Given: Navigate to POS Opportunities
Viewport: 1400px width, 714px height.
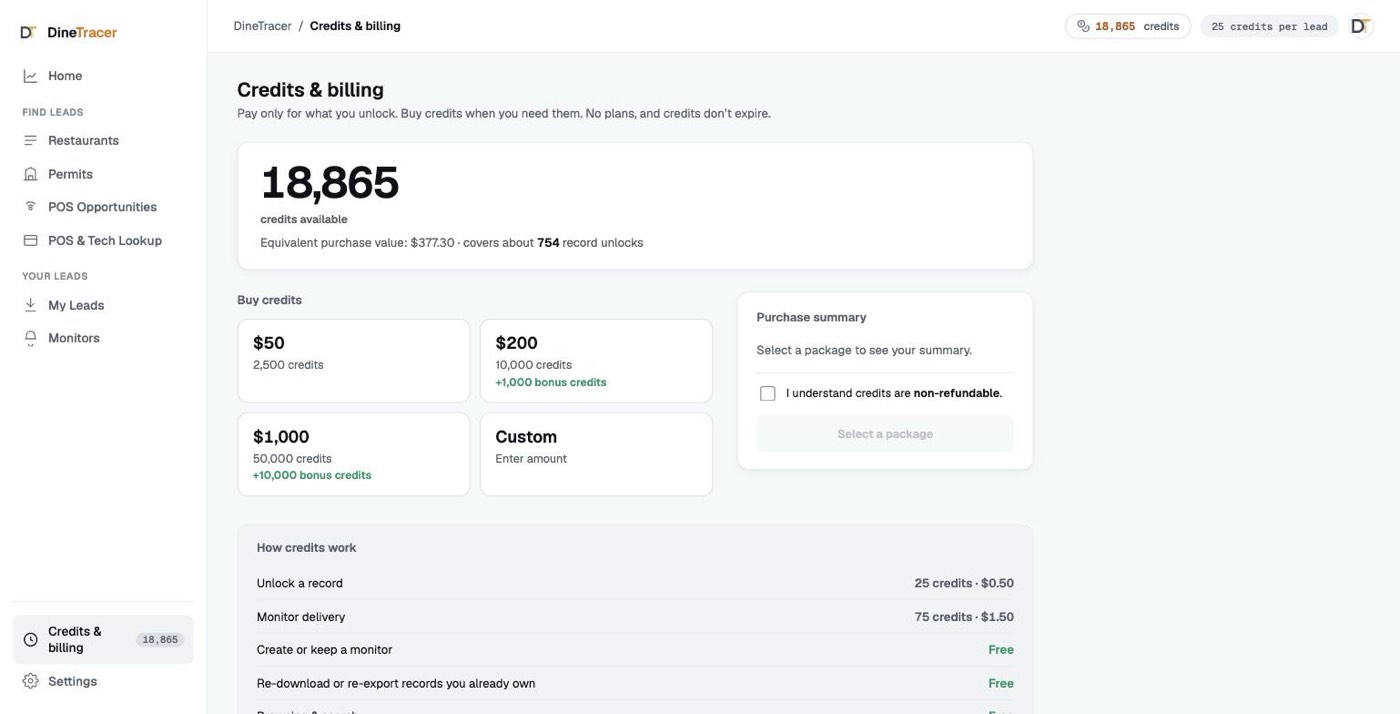Looking at the screenshot, I should 103,207.
